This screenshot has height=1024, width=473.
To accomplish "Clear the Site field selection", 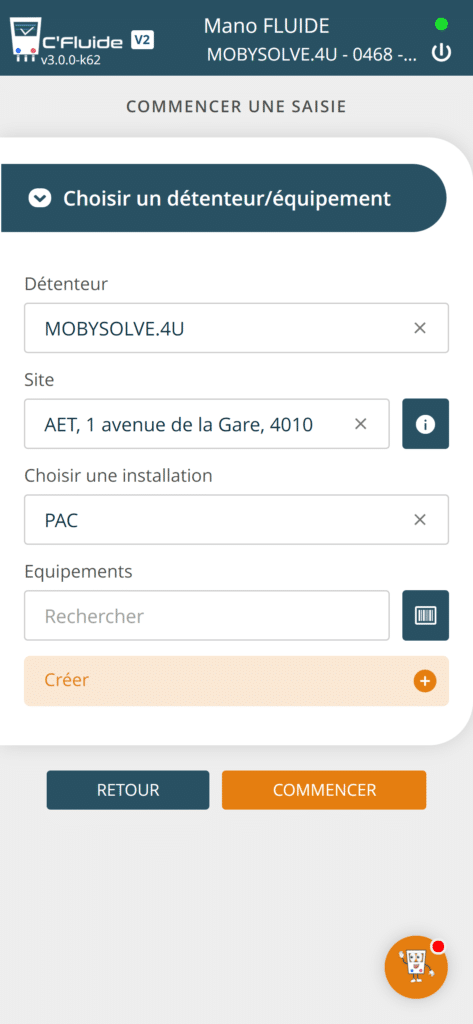I will [x=361, y=424].
